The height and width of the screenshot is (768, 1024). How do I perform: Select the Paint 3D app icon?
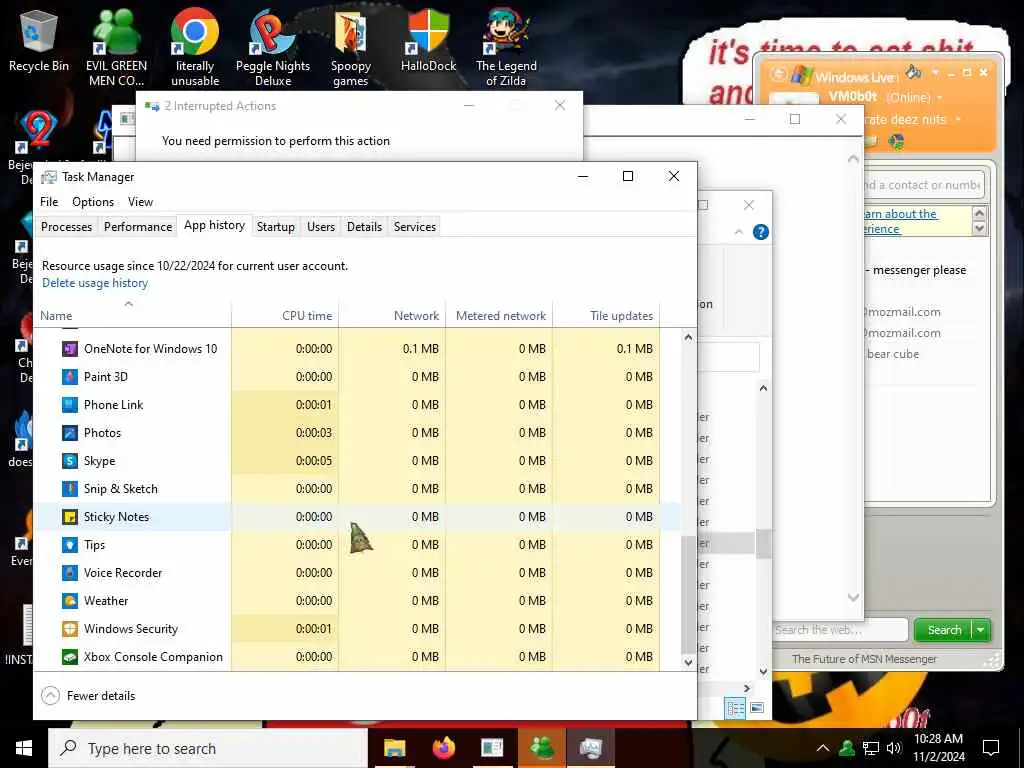70,377
